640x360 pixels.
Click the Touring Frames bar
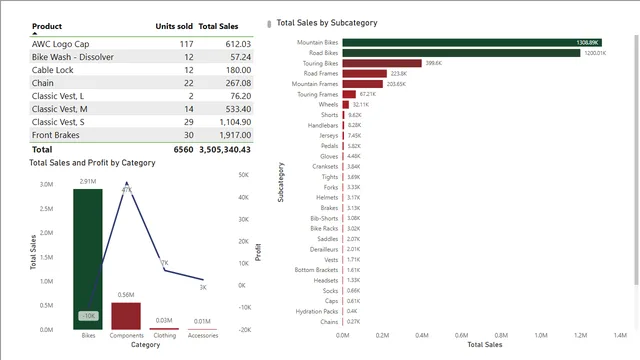(349, 94)
